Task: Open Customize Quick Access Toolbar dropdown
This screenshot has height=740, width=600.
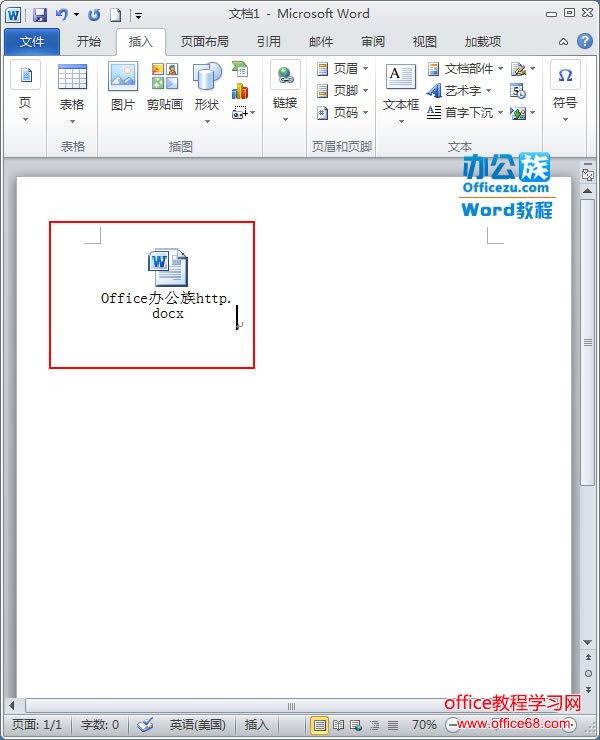Action: pyautogui.click(x=138, y=16)
